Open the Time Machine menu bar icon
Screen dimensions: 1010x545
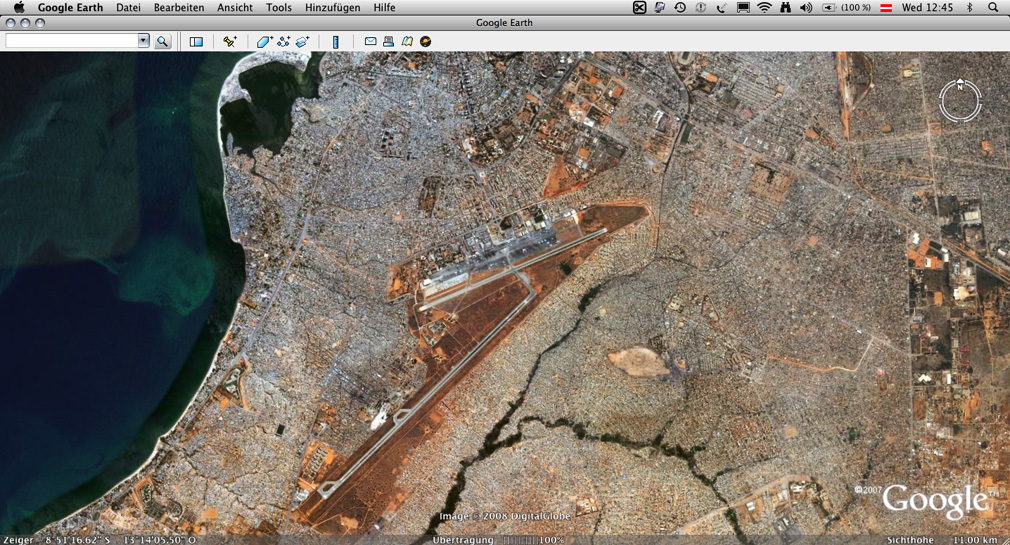[680, 8]
